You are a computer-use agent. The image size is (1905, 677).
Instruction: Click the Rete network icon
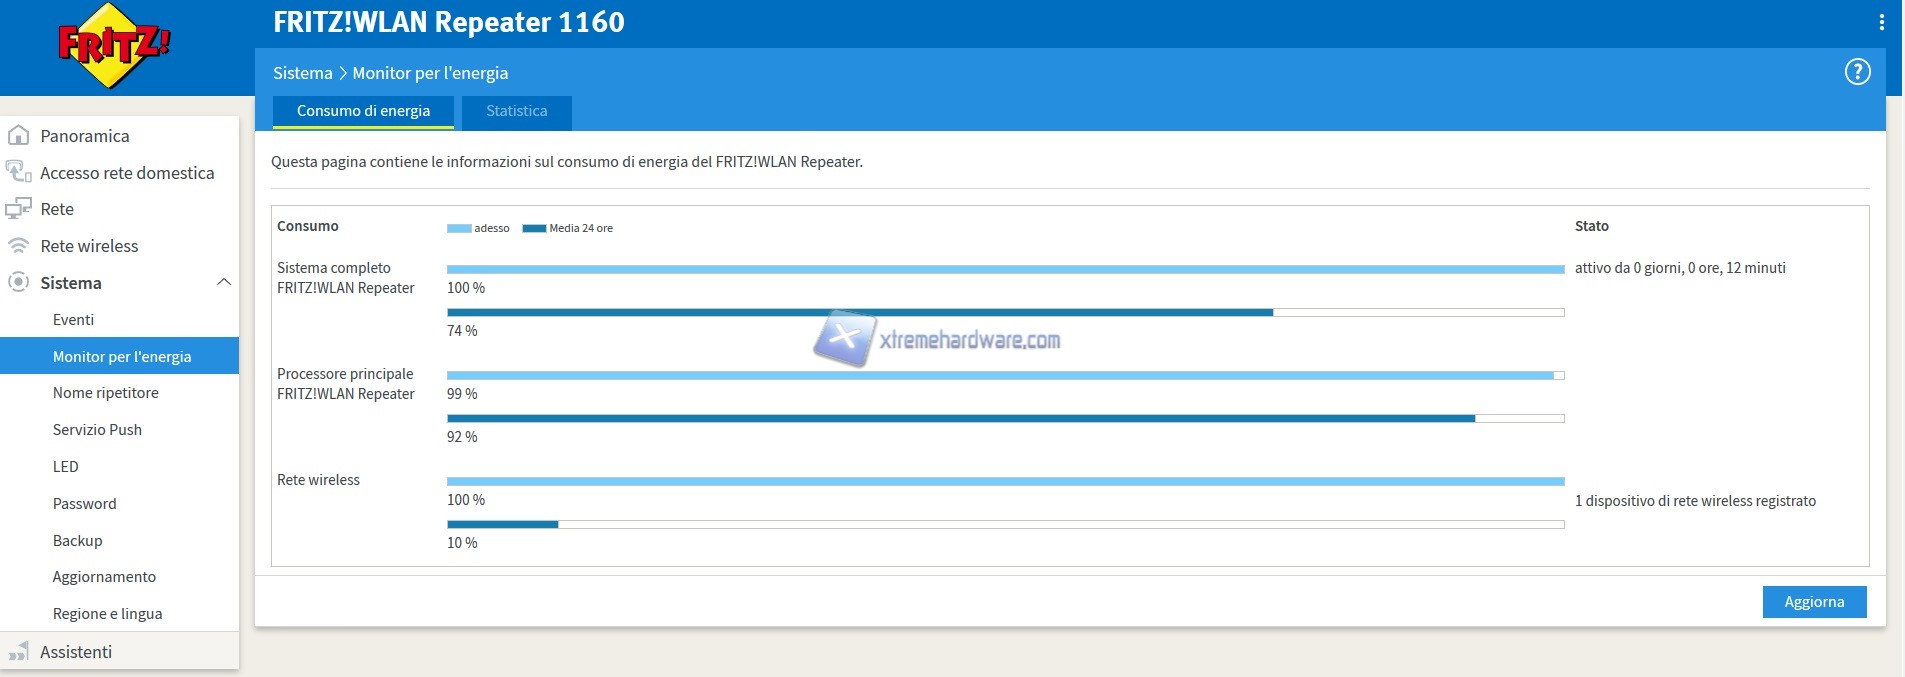point(18,209)
